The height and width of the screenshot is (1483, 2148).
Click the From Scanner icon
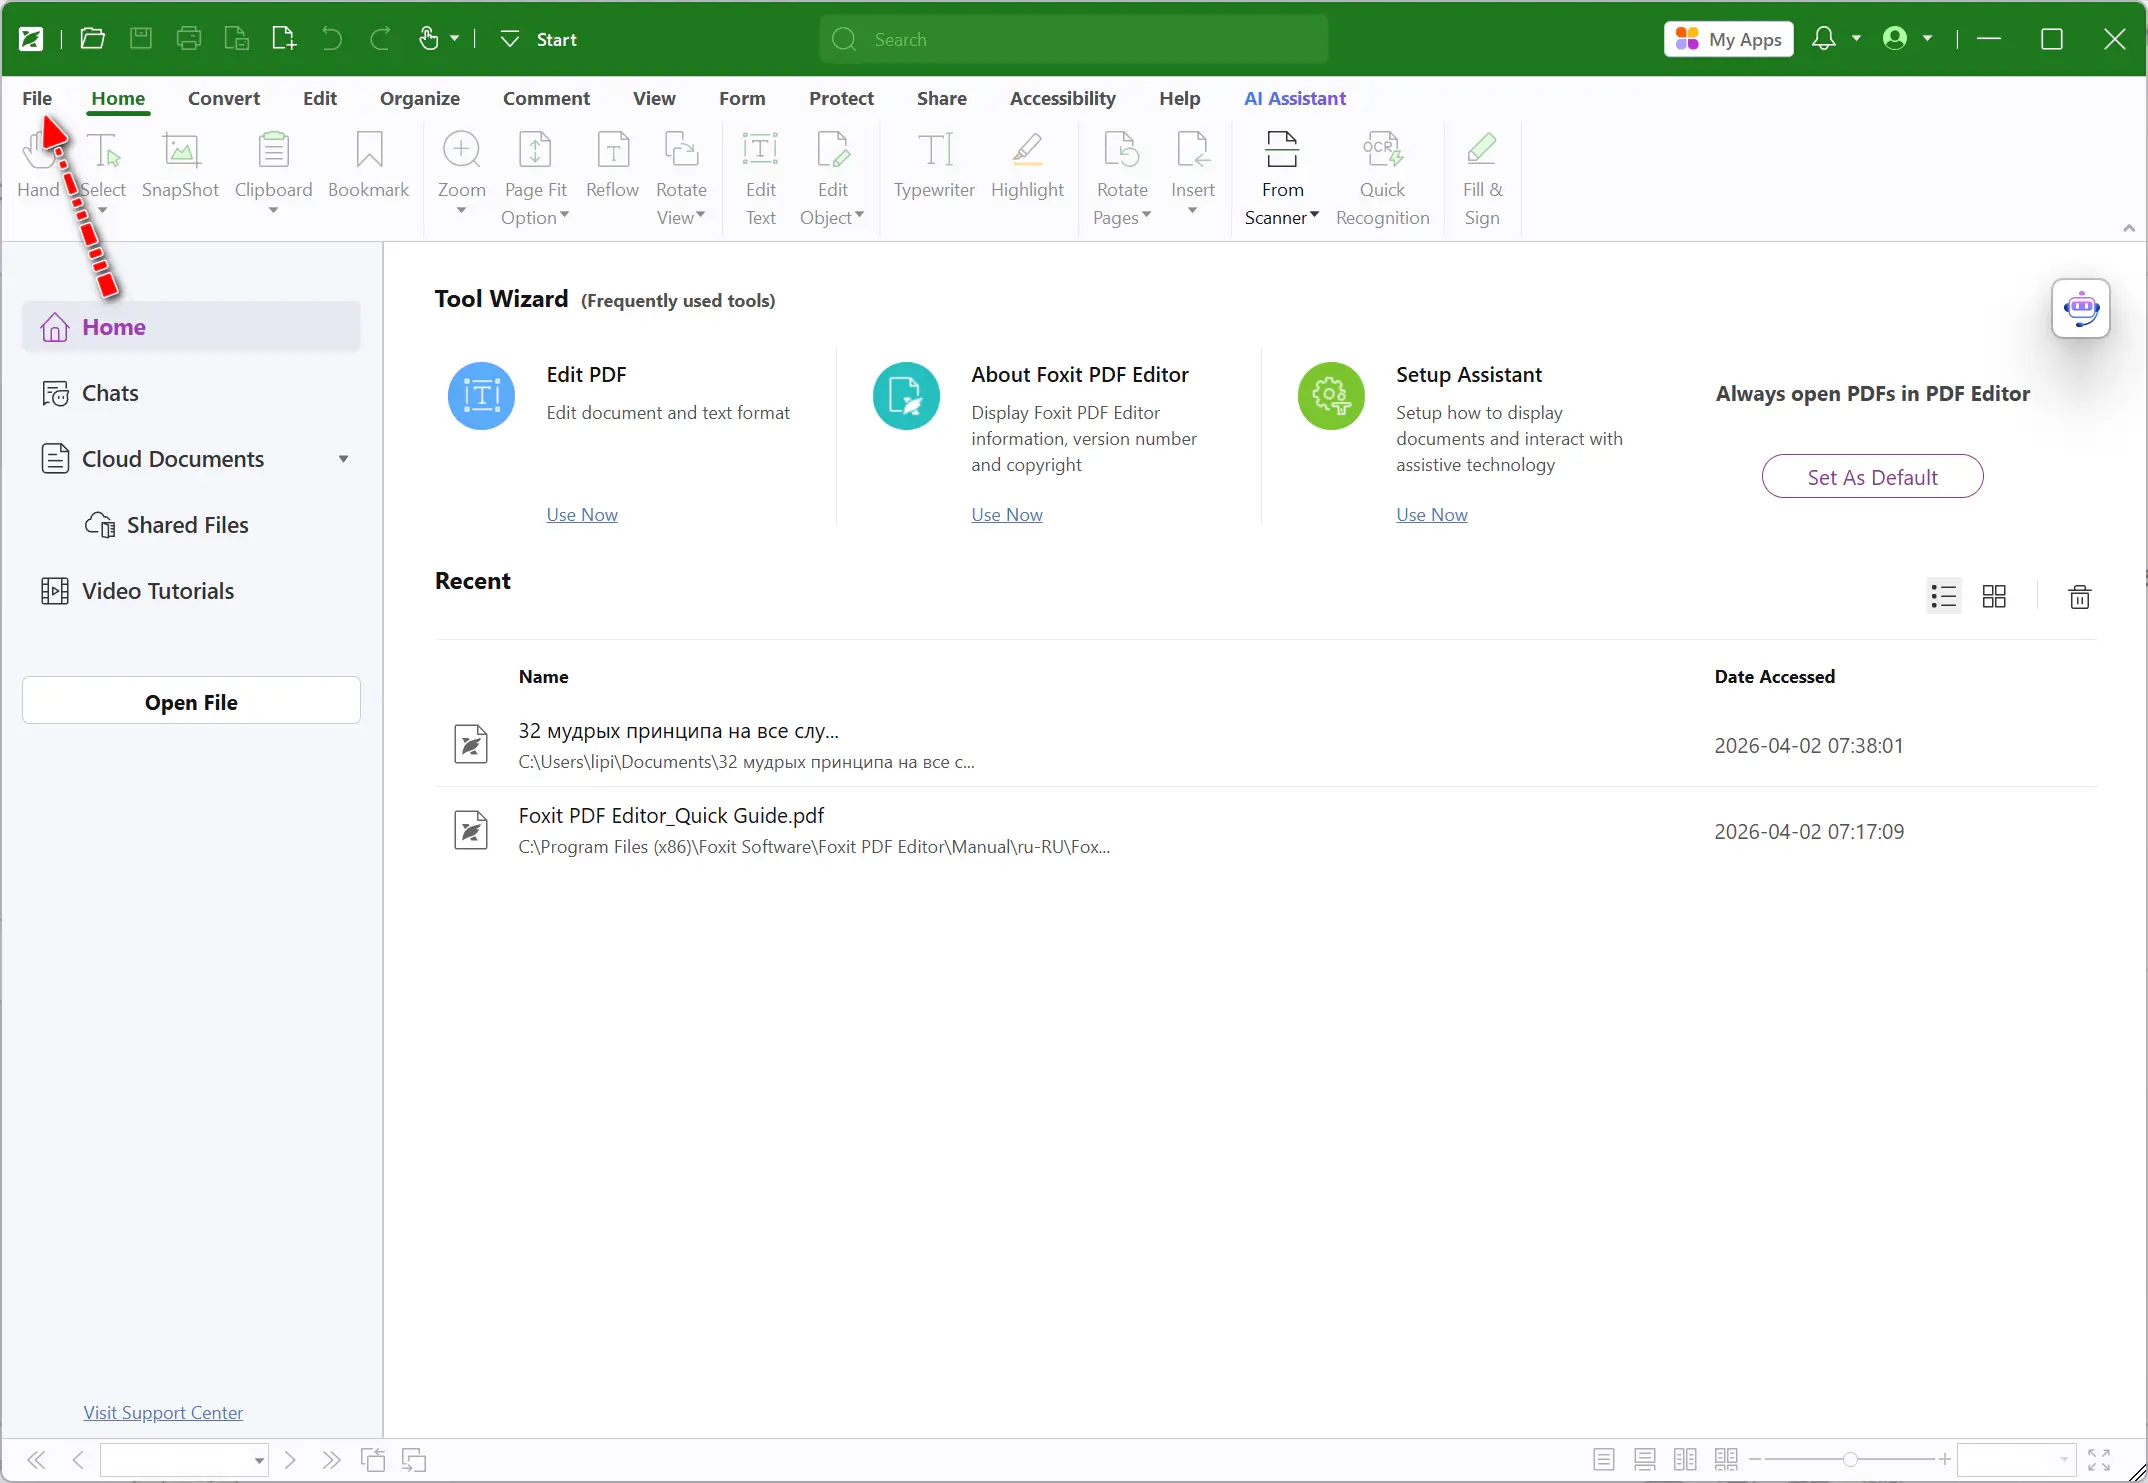point(1281,151)
